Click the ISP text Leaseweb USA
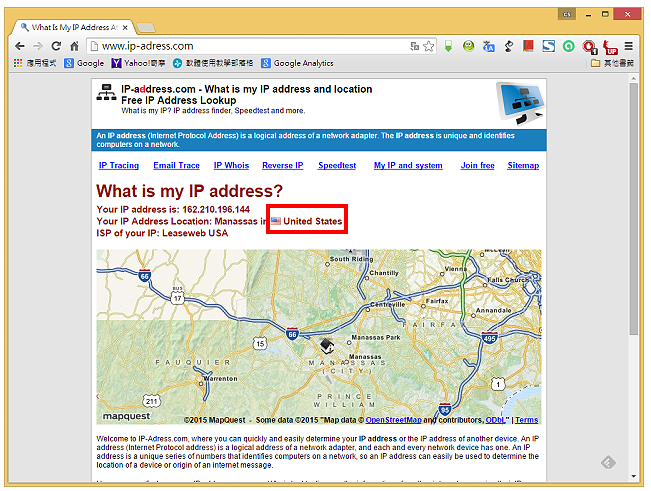 [195, 233]
